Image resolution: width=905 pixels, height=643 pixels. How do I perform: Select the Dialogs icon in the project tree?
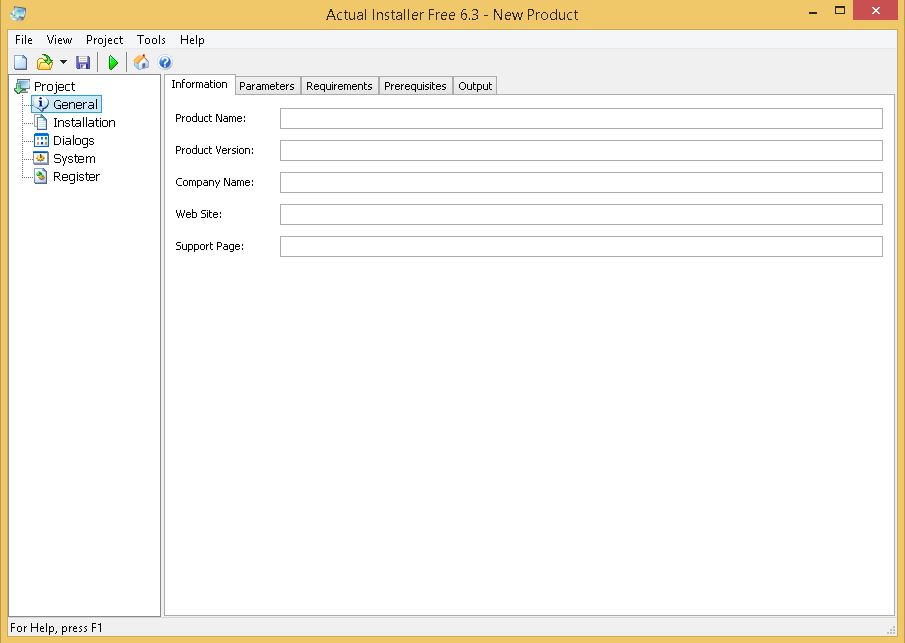pyautogui.click(x=42, y=140)
